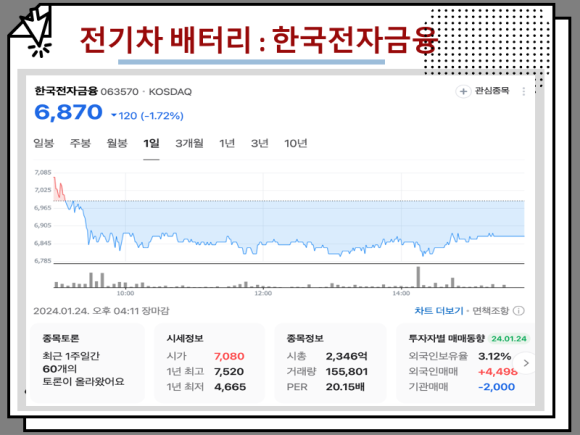Viewport: 580px width, 435px height.
Task: Select the 1일 chart tab
Action: pos(151,143)
